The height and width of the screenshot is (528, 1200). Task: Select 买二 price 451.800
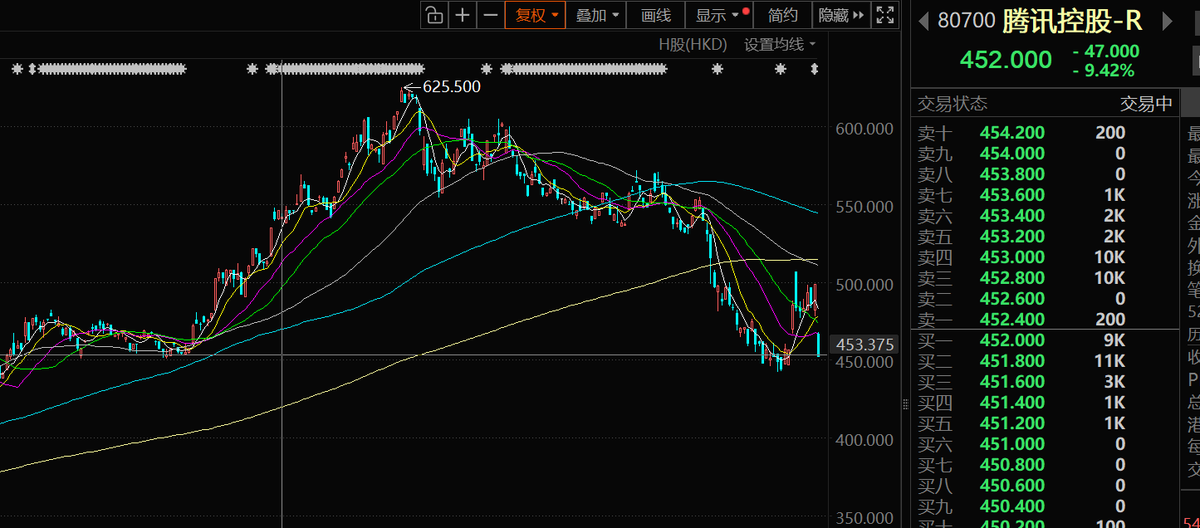click(x=1012, y=361)
